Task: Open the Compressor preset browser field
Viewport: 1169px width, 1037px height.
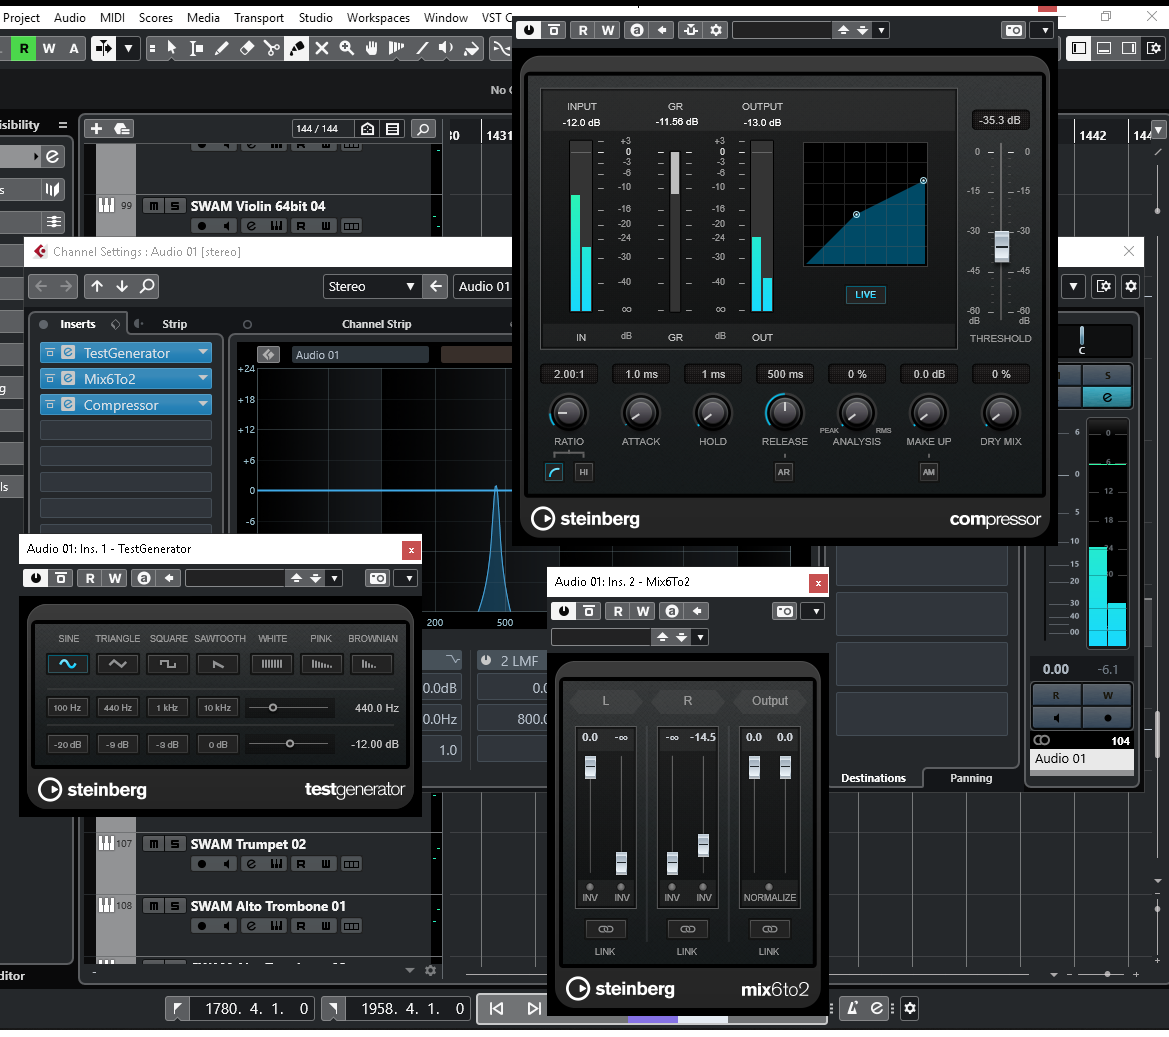Action: tap(782, 30)
